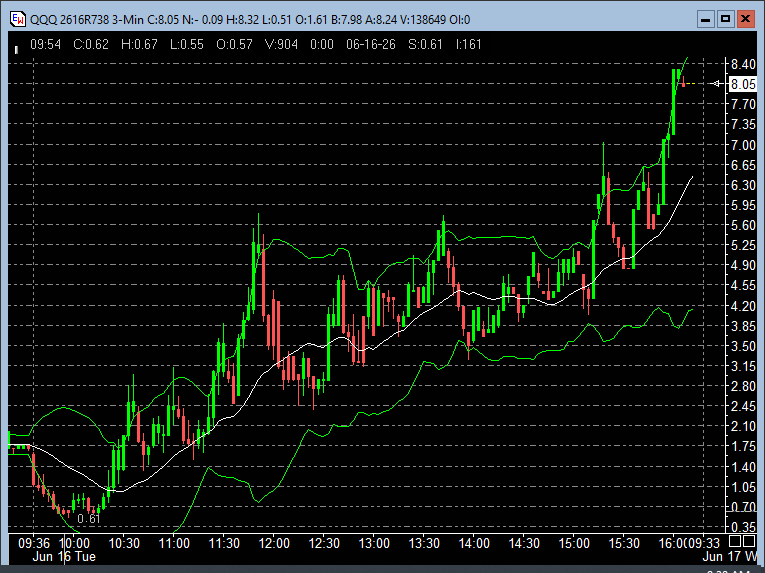Select the O:0.57 open value

coord(234,44)
